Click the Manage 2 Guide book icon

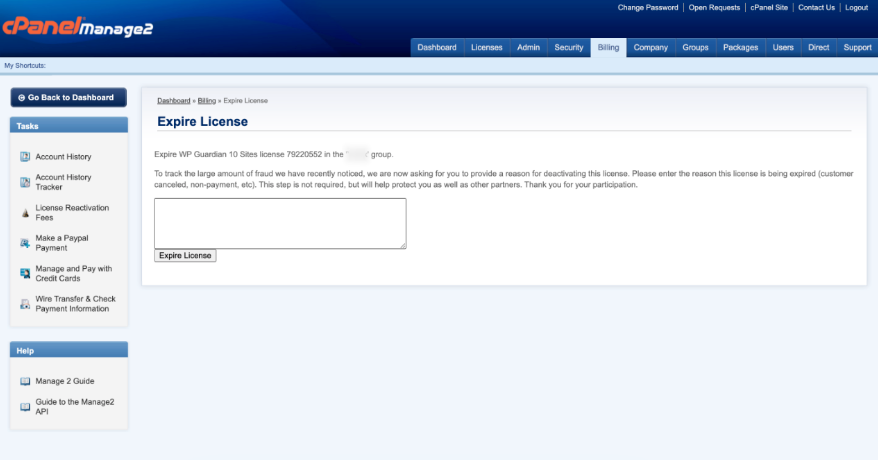click(25, 381)
